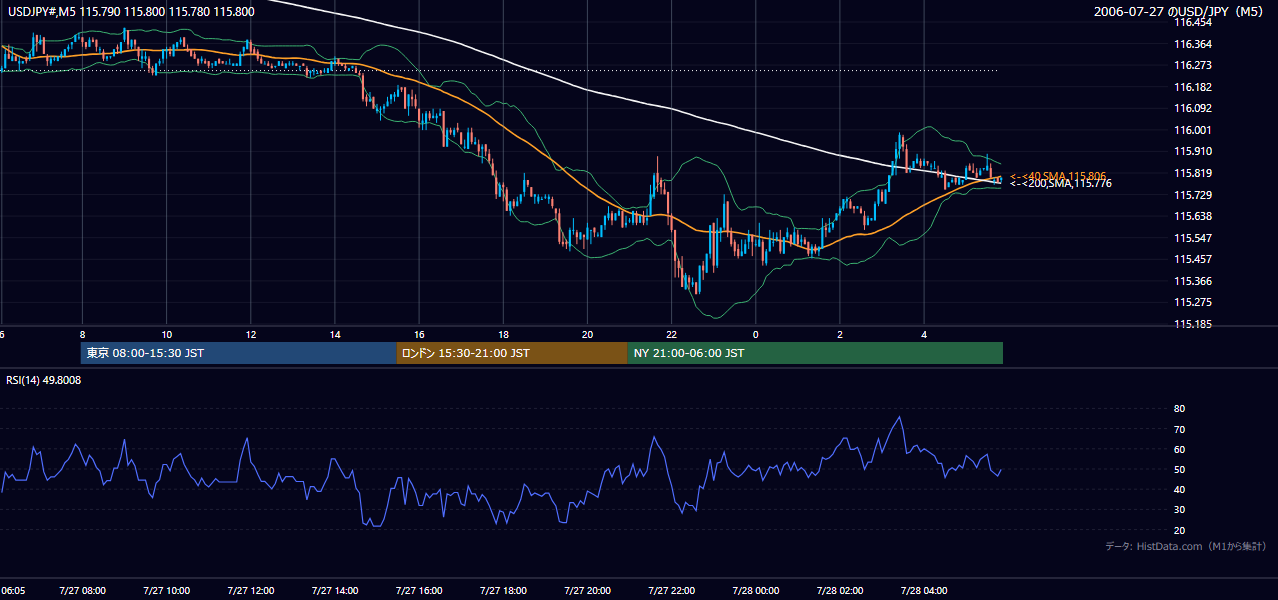Click RSI scale value 50
1278x600 pixels.
(x=1180, y=469)
